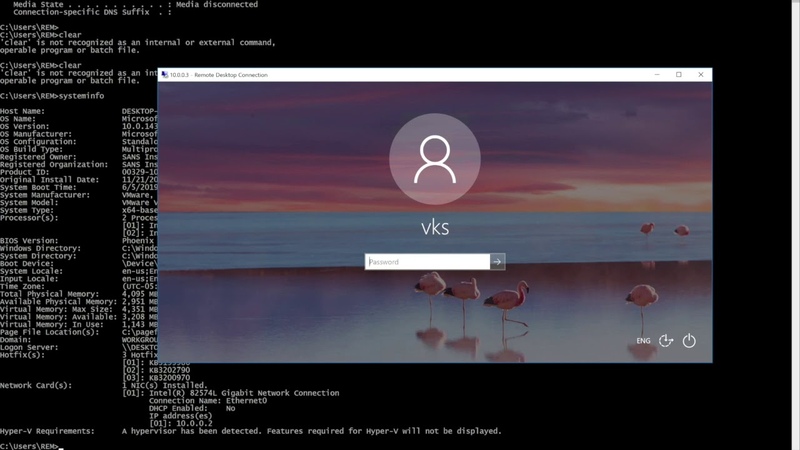Screen dimensions: 800x450
Task: Click the Remote Desktop Connection title icon
Action: pos(164,75)
